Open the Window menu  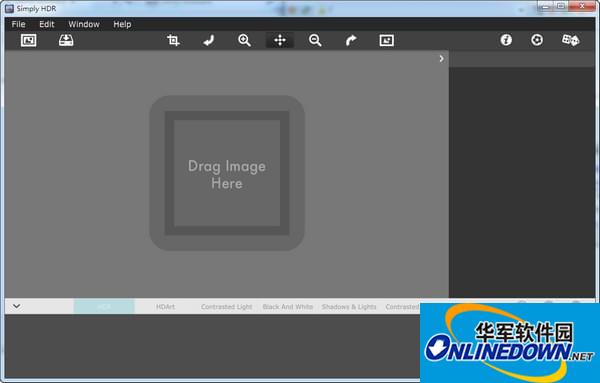coord(84,24)
